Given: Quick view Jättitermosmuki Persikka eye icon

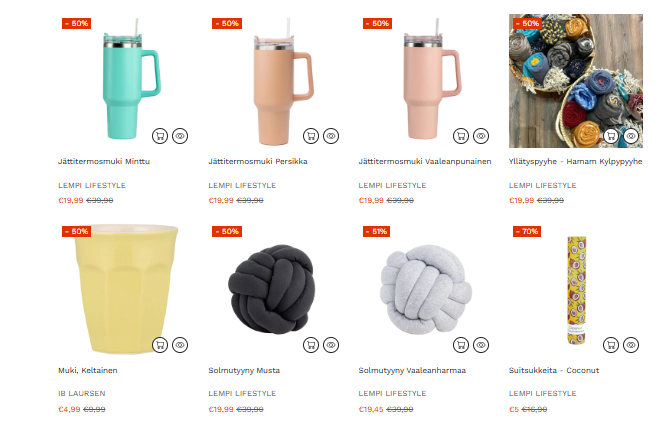Looking at the screenshot, I should [331, 136].
